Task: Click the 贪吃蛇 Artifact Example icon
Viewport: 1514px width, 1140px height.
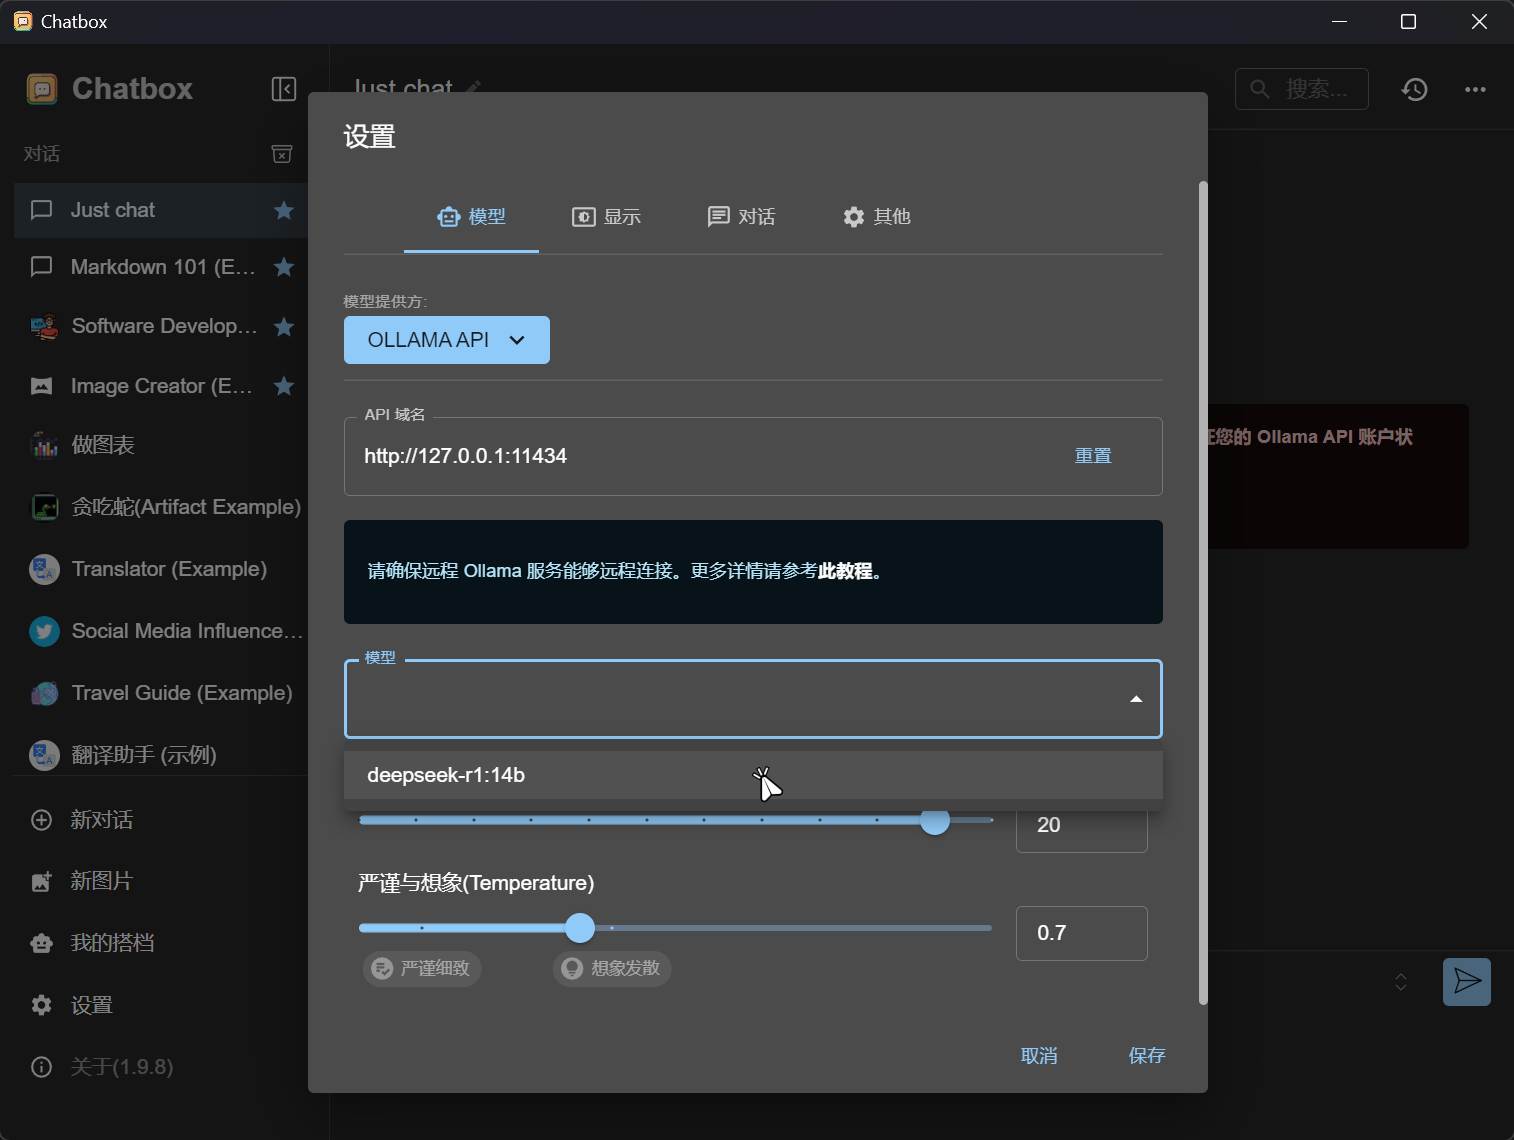Action: point(44,507)
